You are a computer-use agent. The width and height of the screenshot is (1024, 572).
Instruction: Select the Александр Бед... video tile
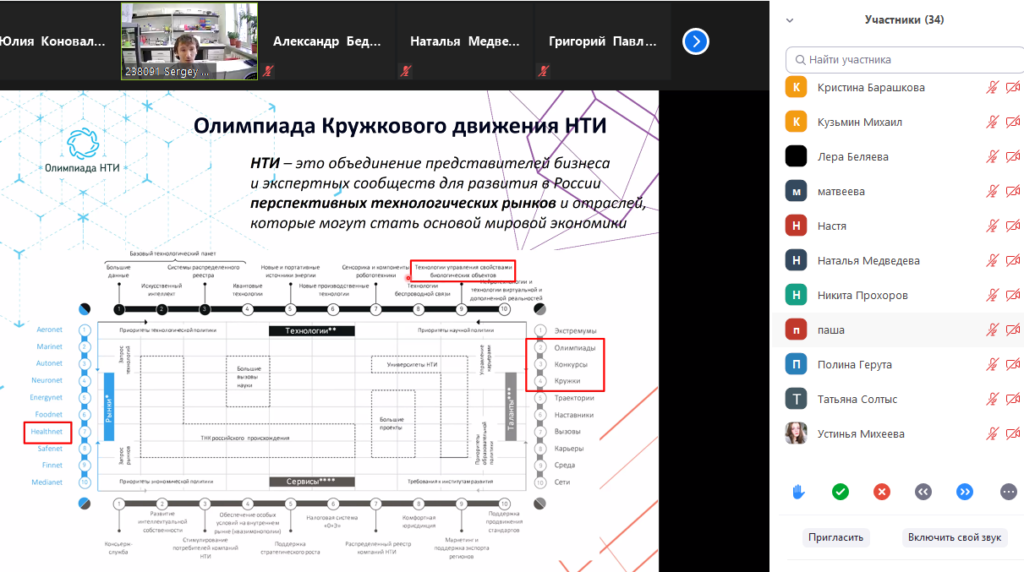click(x=327, y=41)
